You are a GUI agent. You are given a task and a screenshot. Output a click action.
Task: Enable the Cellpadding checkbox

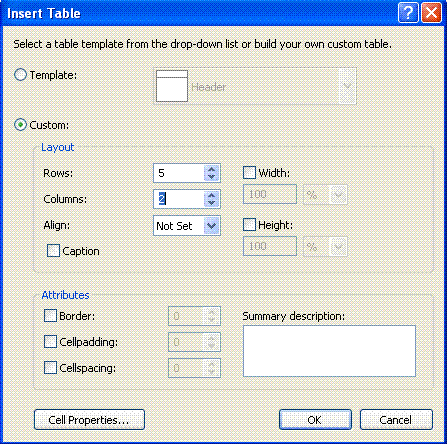(50, 341)
